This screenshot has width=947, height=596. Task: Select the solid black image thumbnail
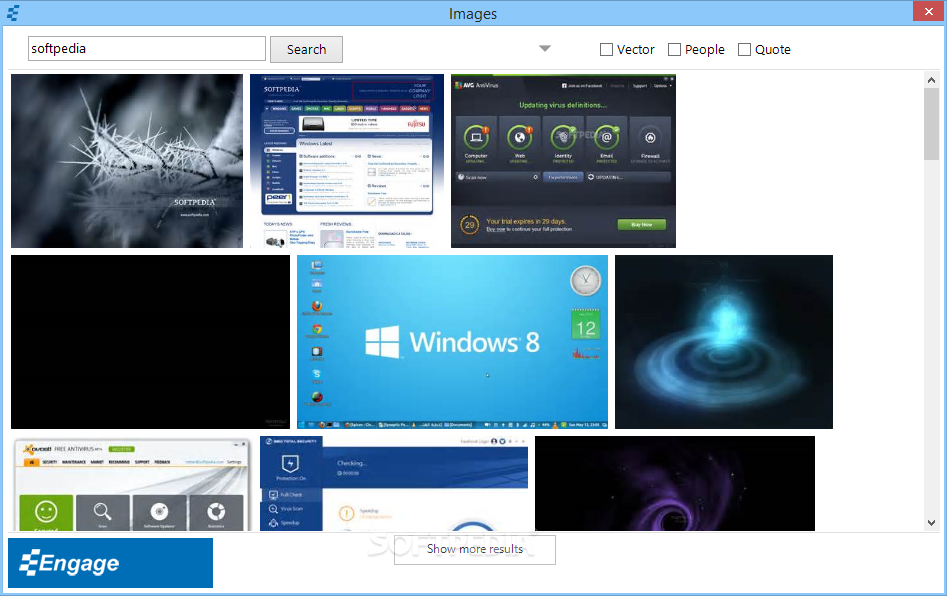[150, 342]
